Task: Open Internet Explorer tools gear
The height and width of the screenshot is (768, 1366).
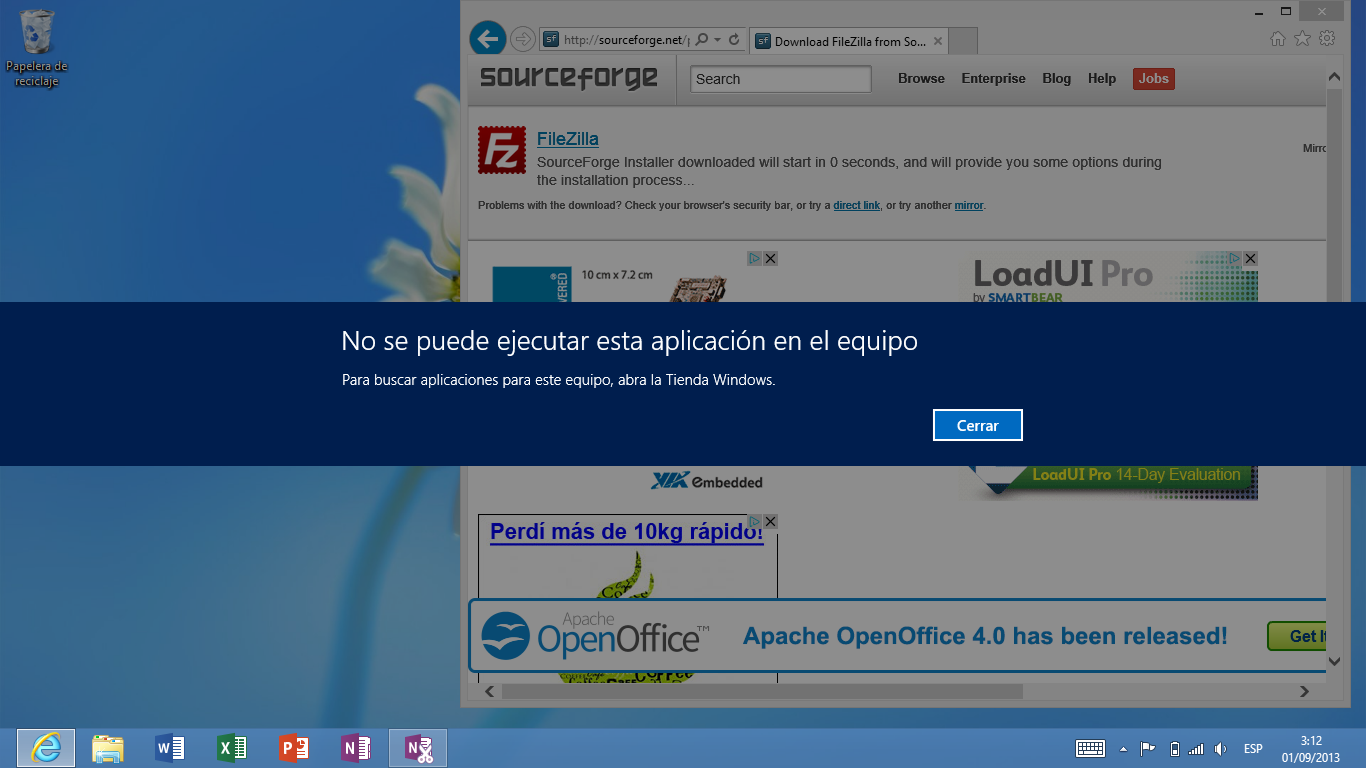Action: 1327,38
